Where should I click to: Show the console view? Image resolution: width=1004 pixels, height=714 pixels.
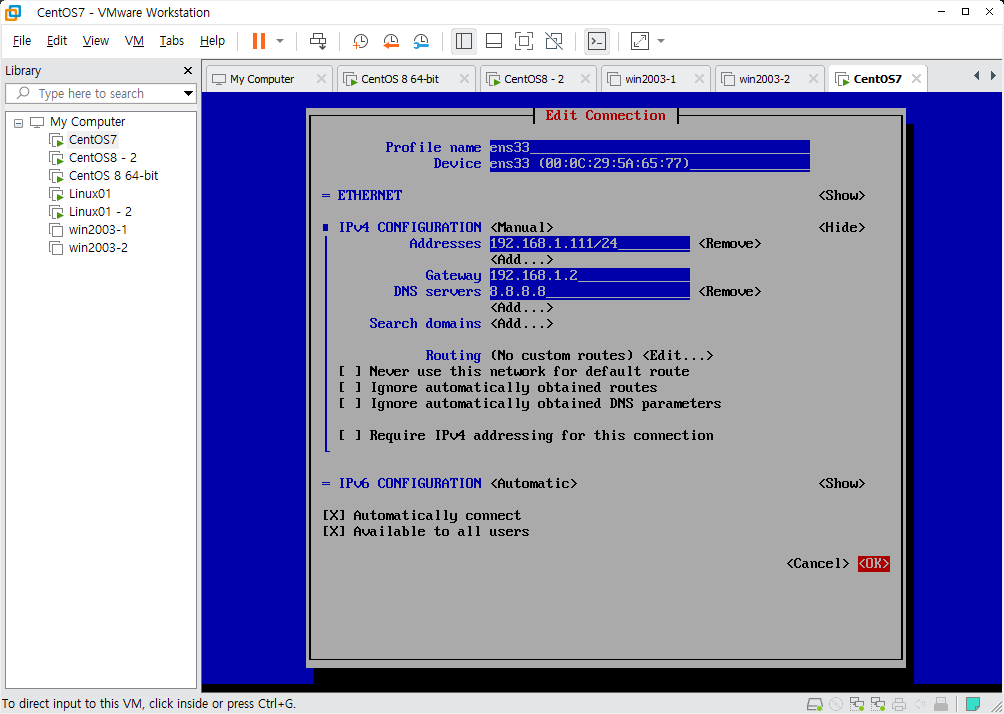click(597, 41)
